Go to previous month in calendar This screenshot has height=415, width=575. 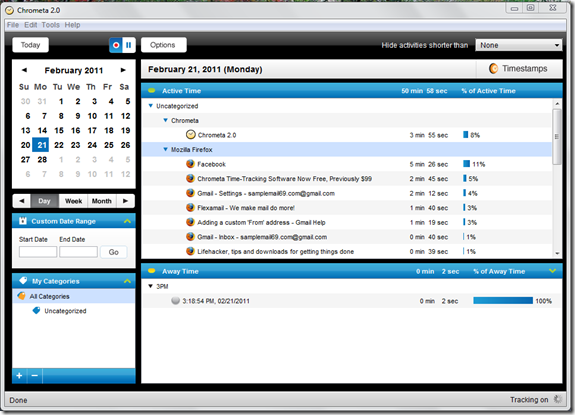coord(24,70)
